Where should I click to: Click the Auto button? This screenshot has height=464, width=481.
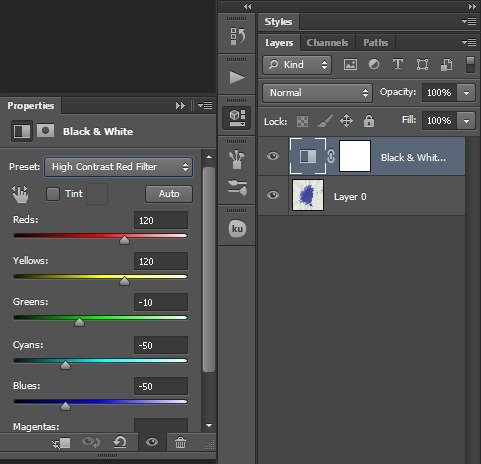[169, 194]
